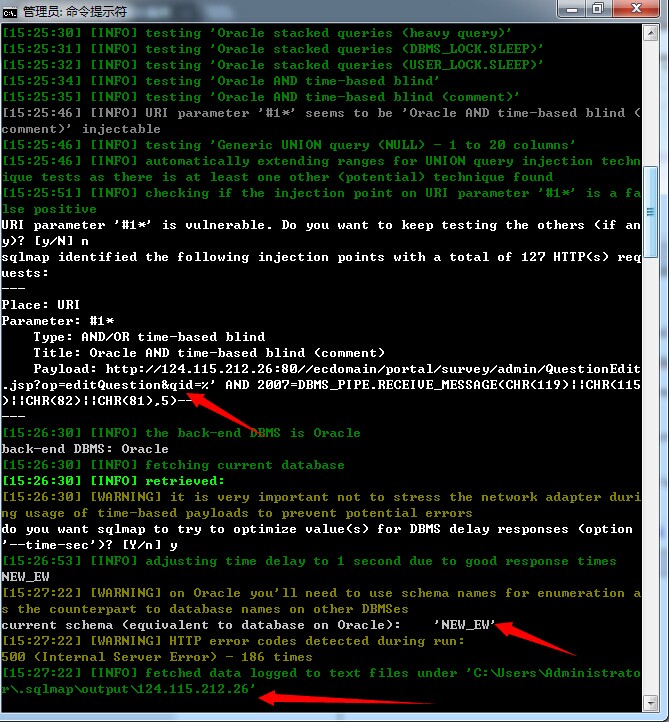Open the cmd system menu icon

[10, 12]
